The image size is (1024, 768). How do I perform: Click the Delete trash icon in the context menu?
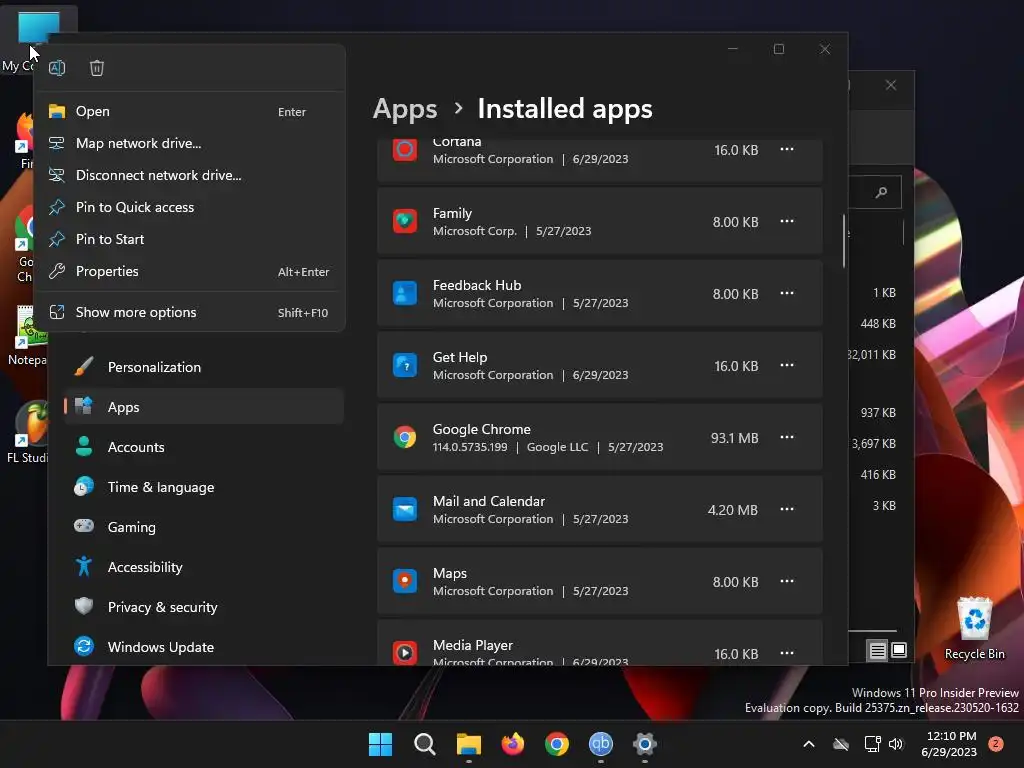click(x=97, y=68)
